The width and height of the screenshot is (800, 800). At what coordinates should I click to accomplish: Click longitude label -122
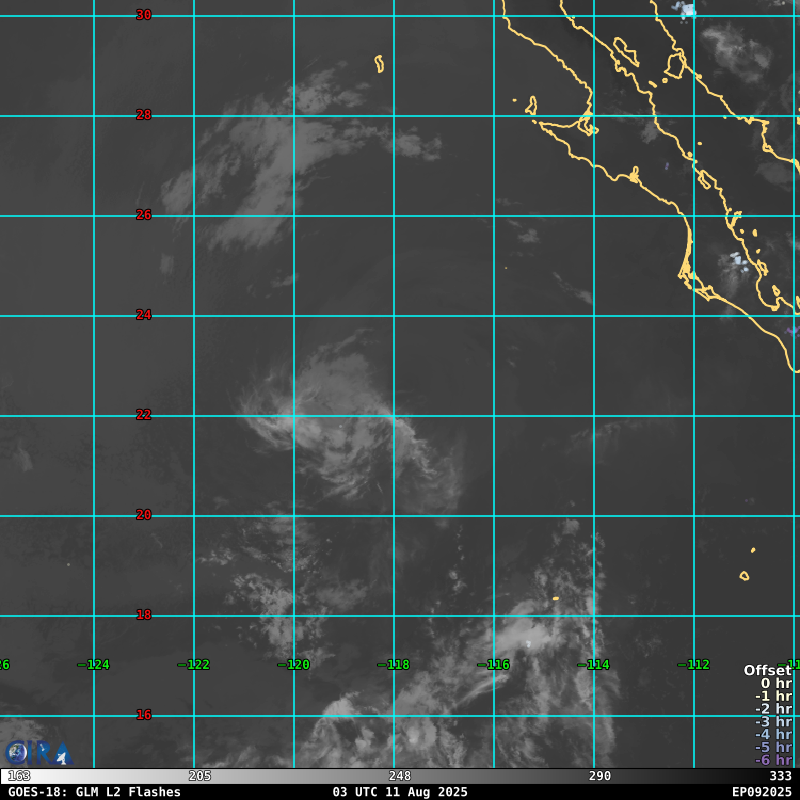pos(194,665)
